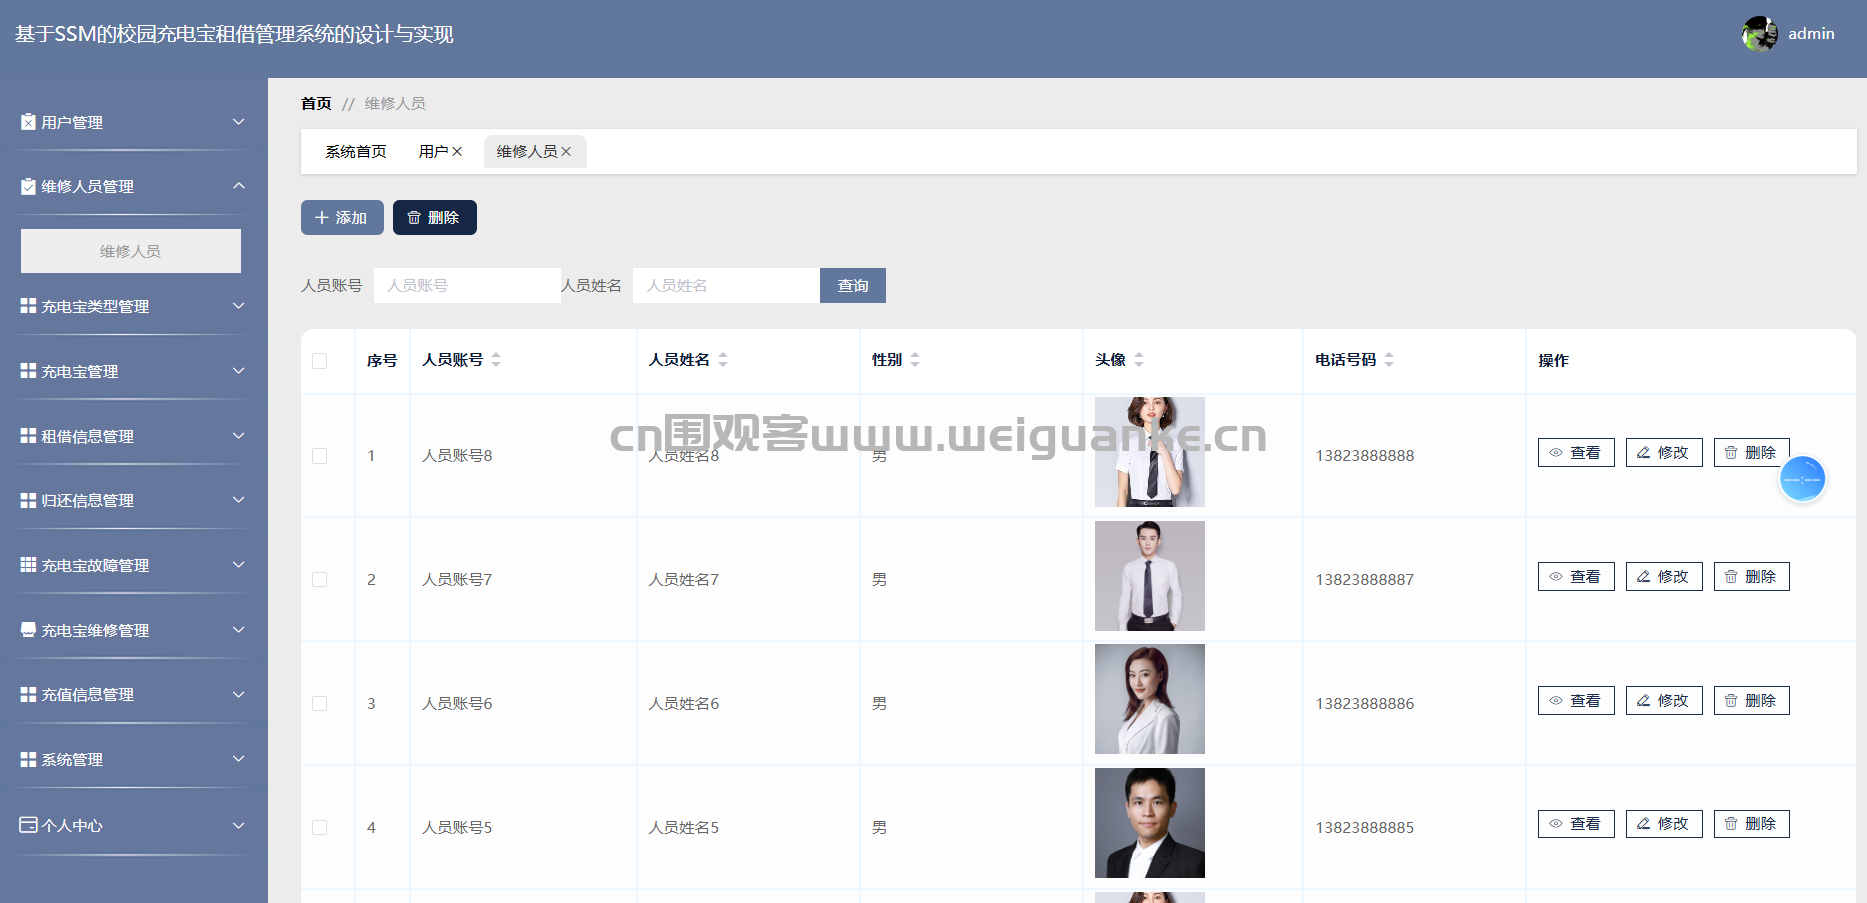This screenshot has width=1867, height=903.
Task: Toggle the select-all header checkbox
Action: point(320,361)
